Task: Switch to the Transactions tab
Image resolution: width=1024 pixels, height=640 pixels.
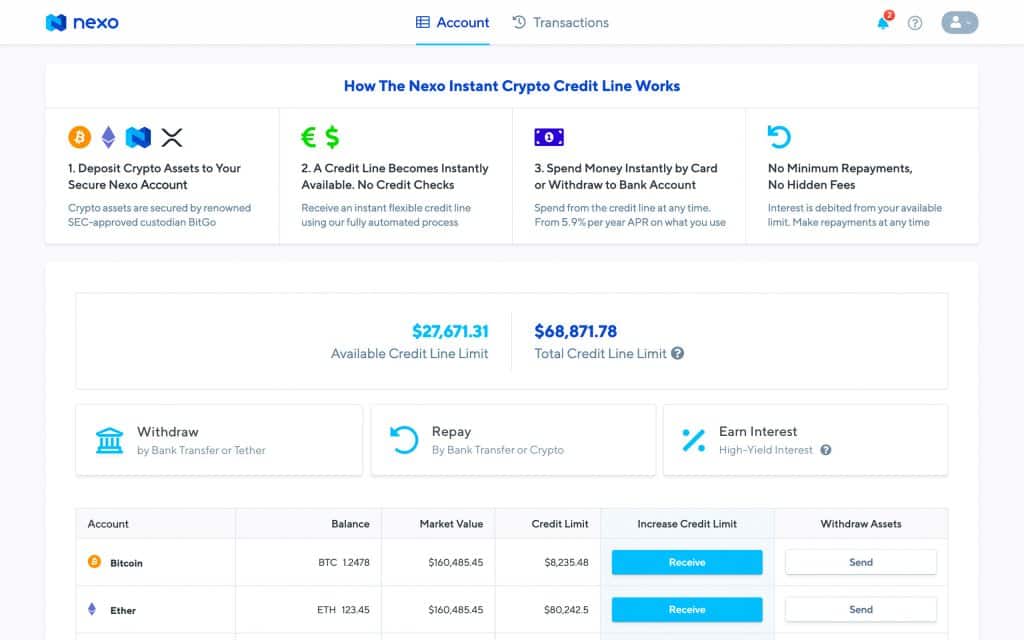Action: click(560, 22)
